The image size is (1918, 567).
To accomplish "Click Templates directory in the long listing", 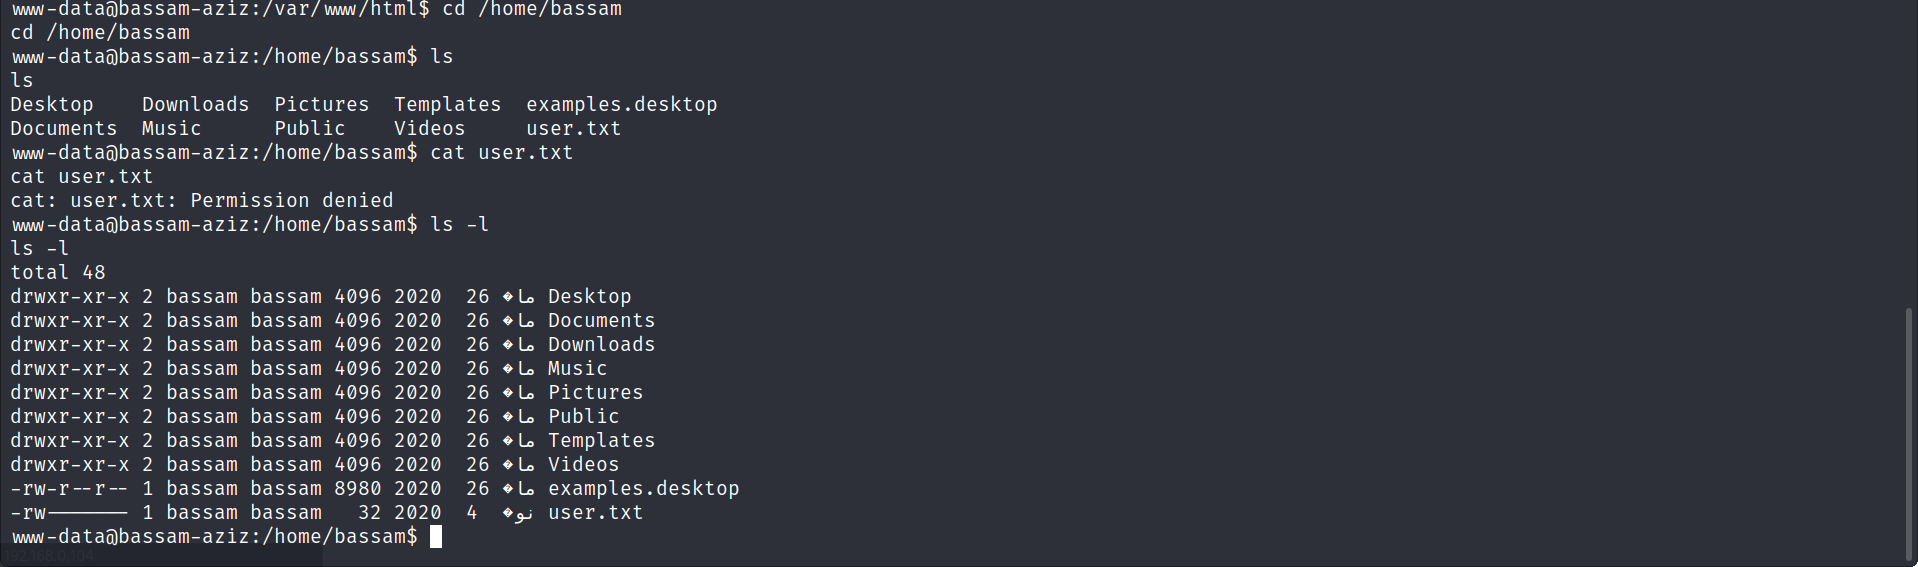I will click(601, 441).
